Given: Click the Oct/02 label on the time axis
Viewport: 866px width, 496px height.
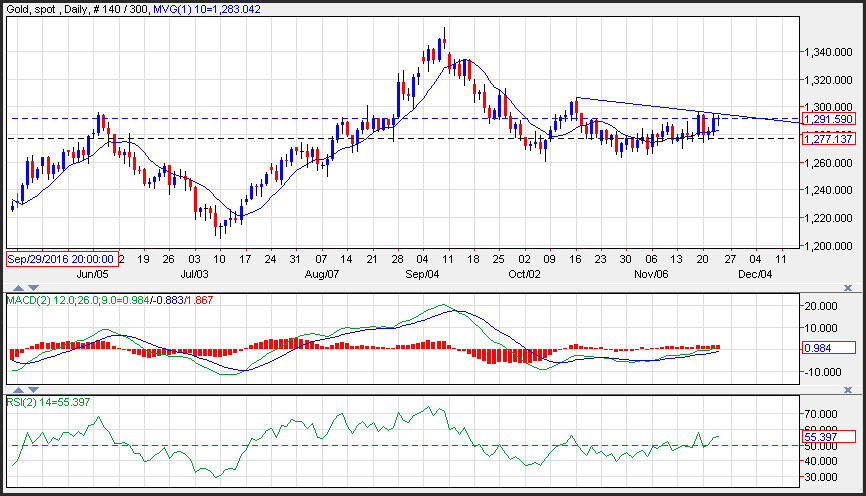Looking at the screenshot, I should point(523,273).
